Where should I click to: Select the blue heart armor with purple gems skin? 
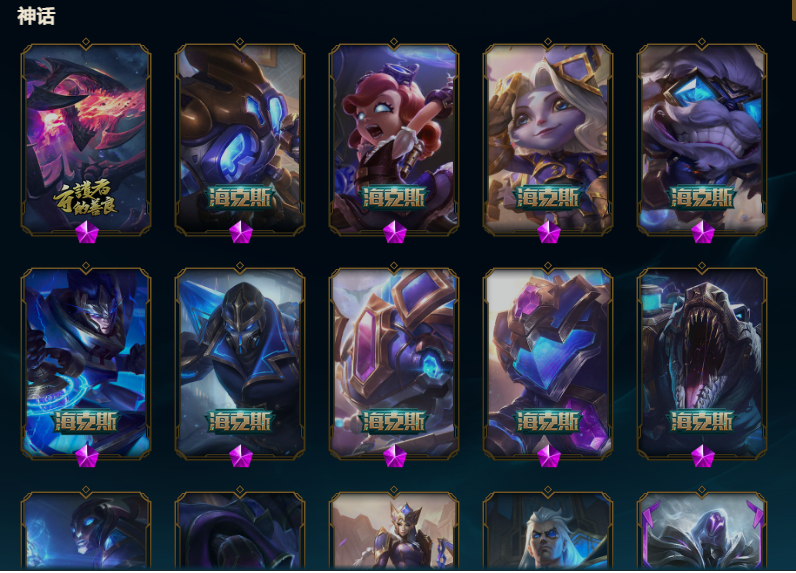pyautogui.click(x=548, y=362)
